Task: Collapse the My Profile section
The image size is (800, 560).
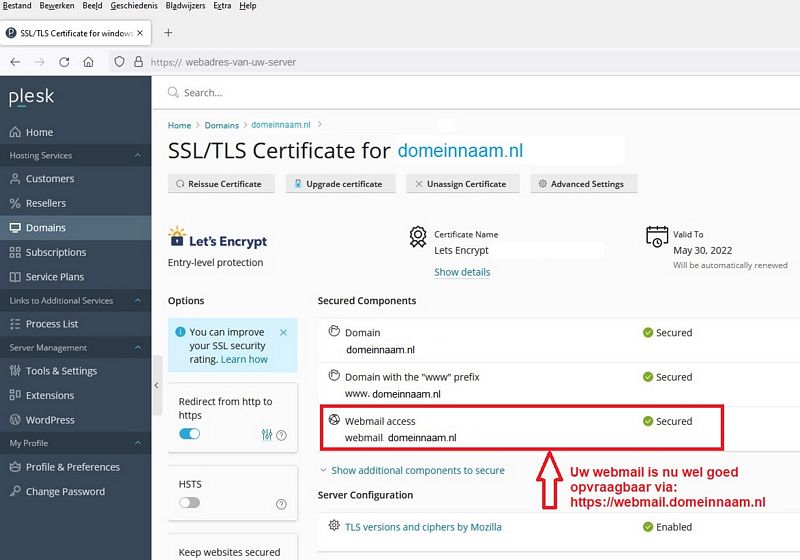Action: (x=138, y=443)
